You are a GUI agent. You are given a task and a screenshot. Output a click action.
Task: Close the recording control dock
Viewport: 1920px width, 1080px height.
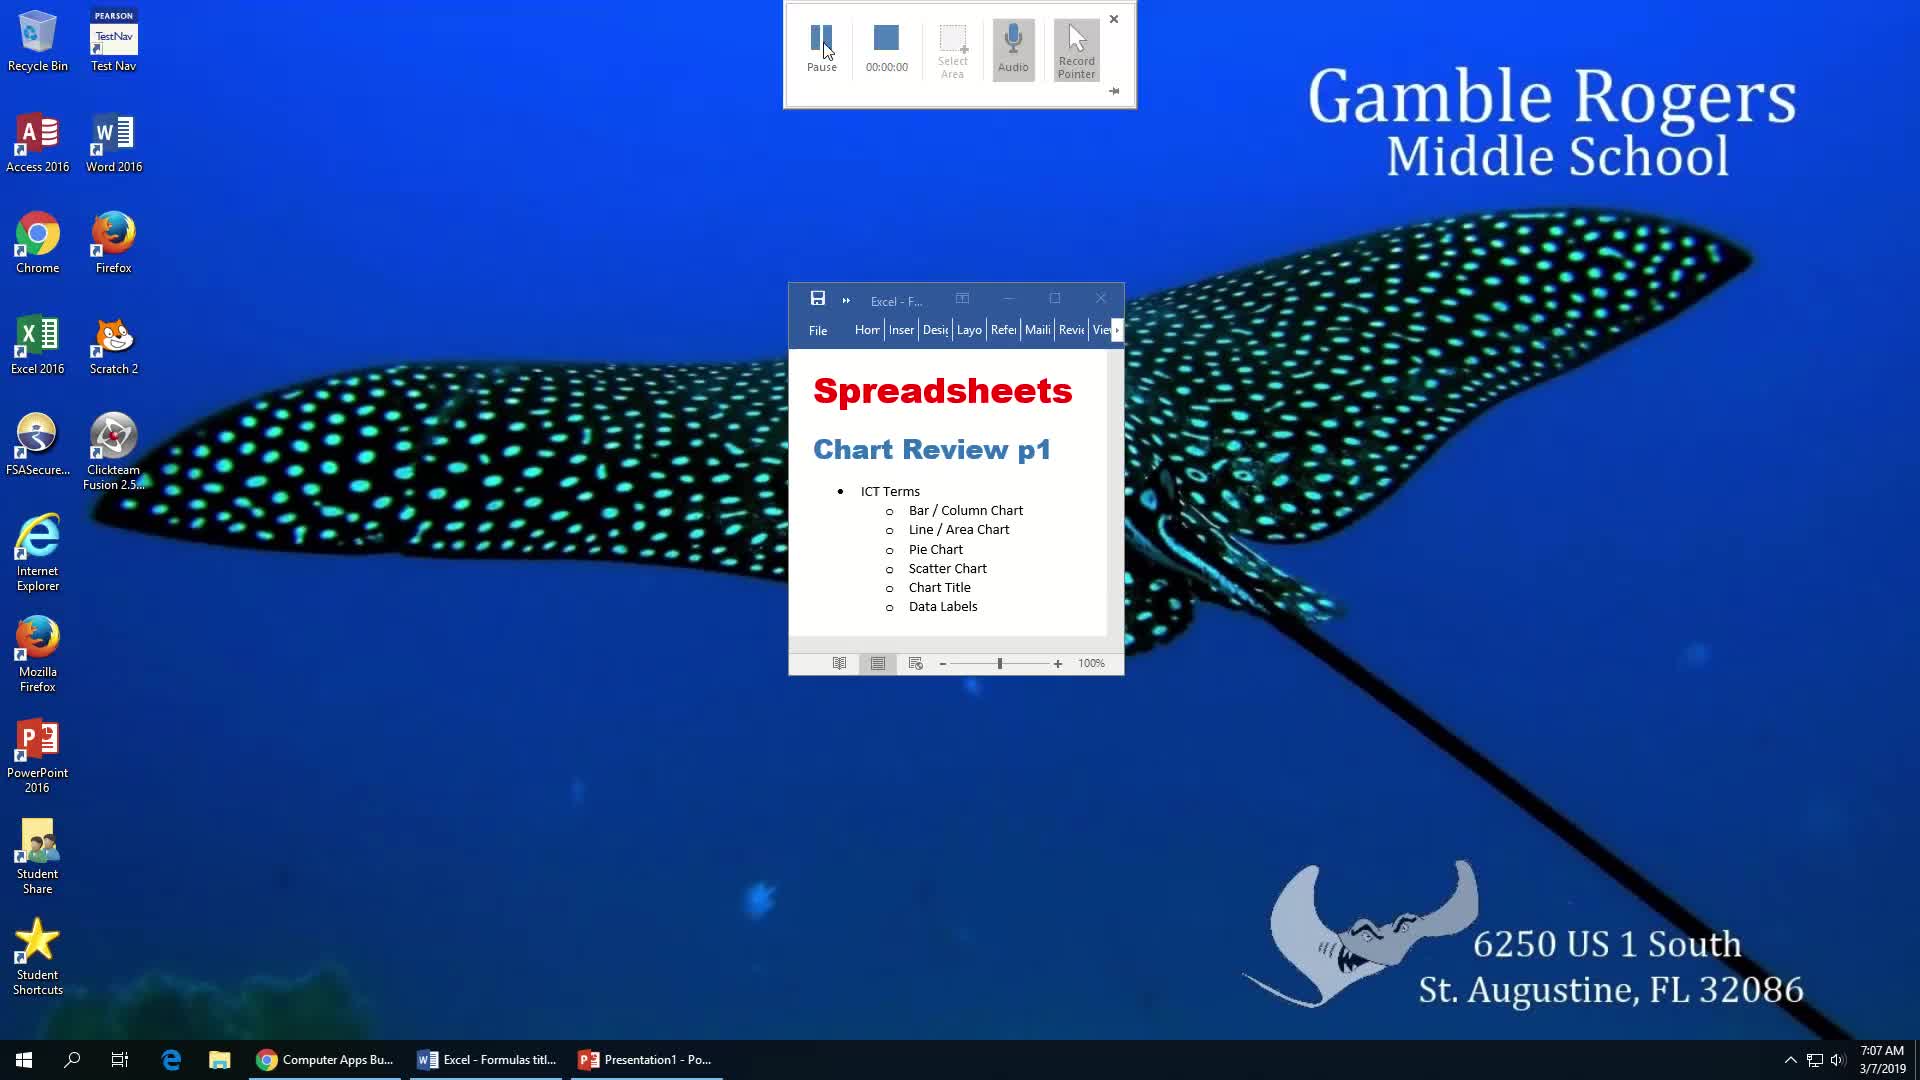(1114, 19)
